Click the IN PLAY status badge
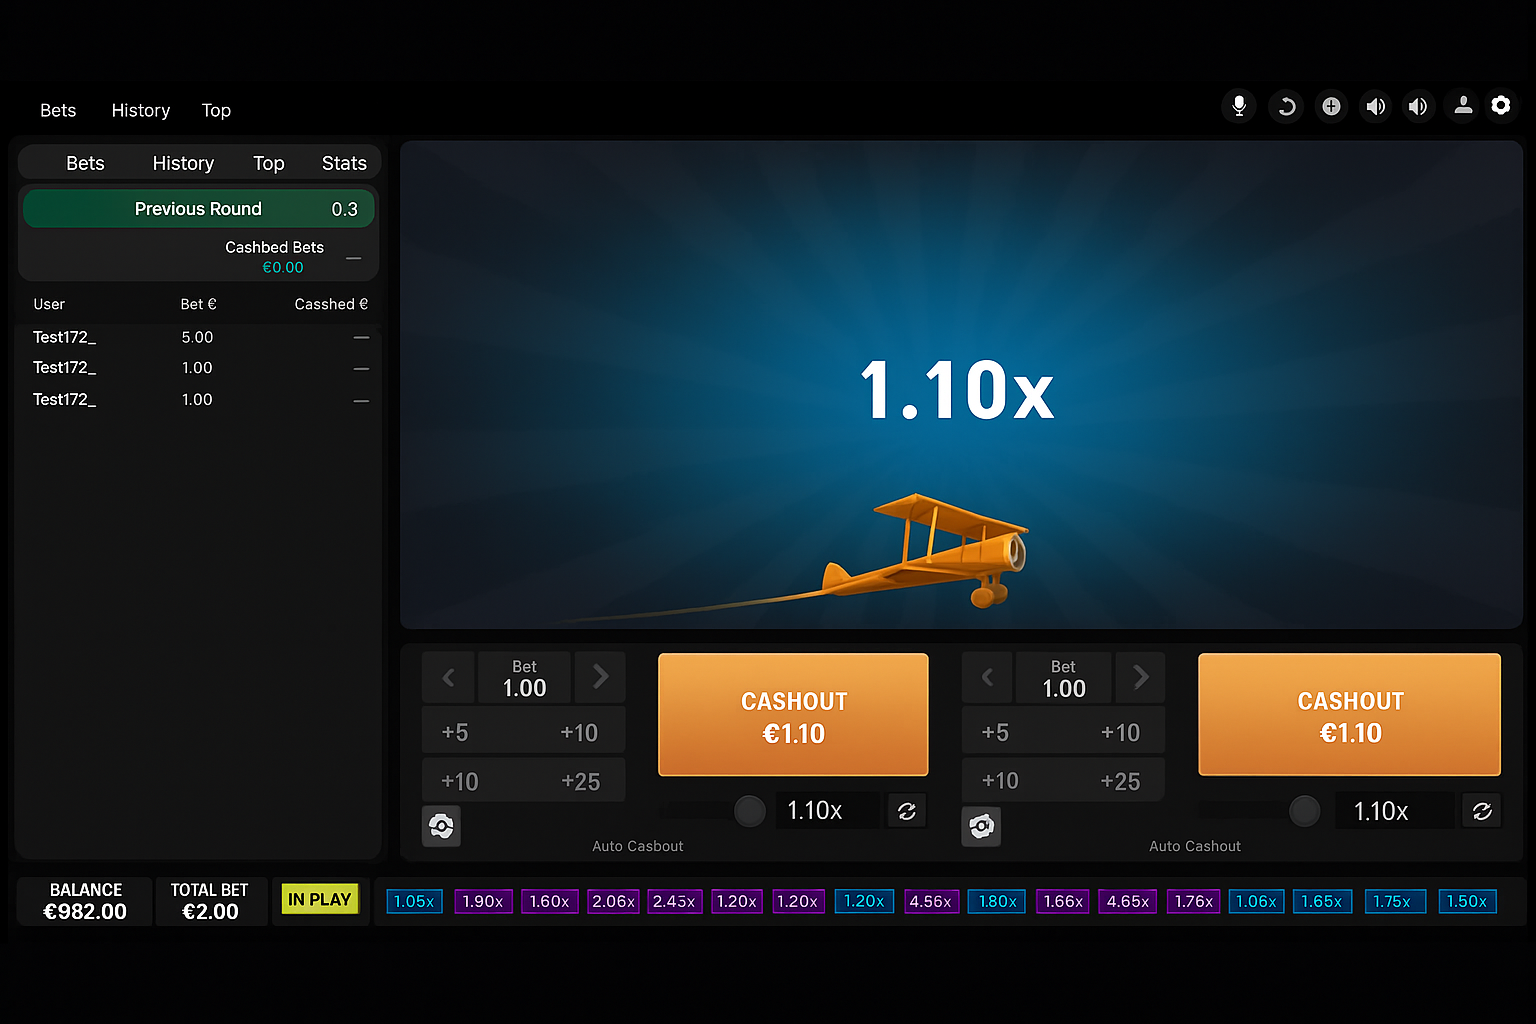 point(320,899)
